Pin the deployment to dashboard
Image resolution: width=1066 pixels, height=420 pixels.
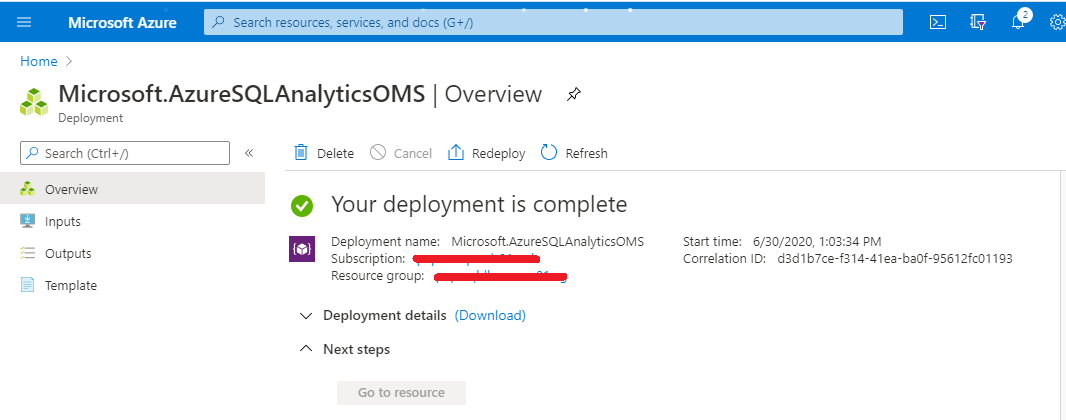tap(573, 95)
